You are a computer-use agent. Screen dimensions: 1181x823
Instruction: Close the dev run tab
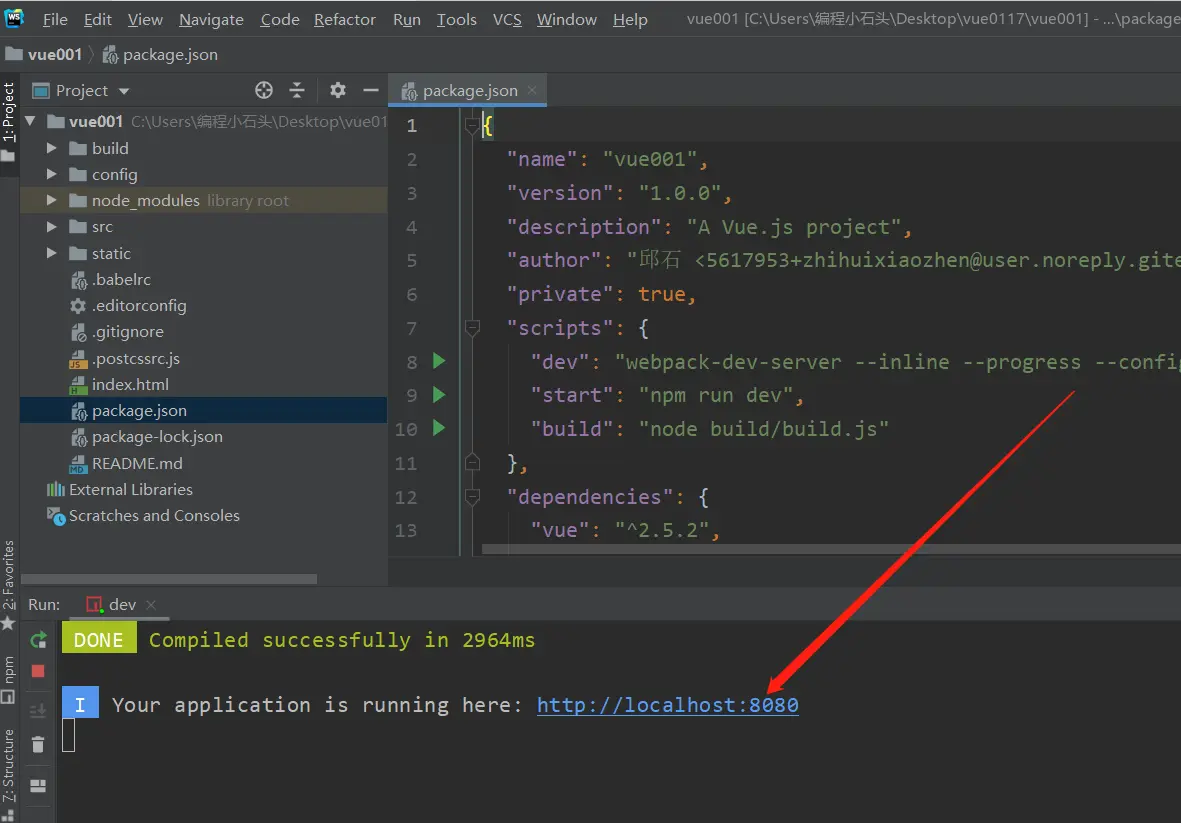pos(151,605)
